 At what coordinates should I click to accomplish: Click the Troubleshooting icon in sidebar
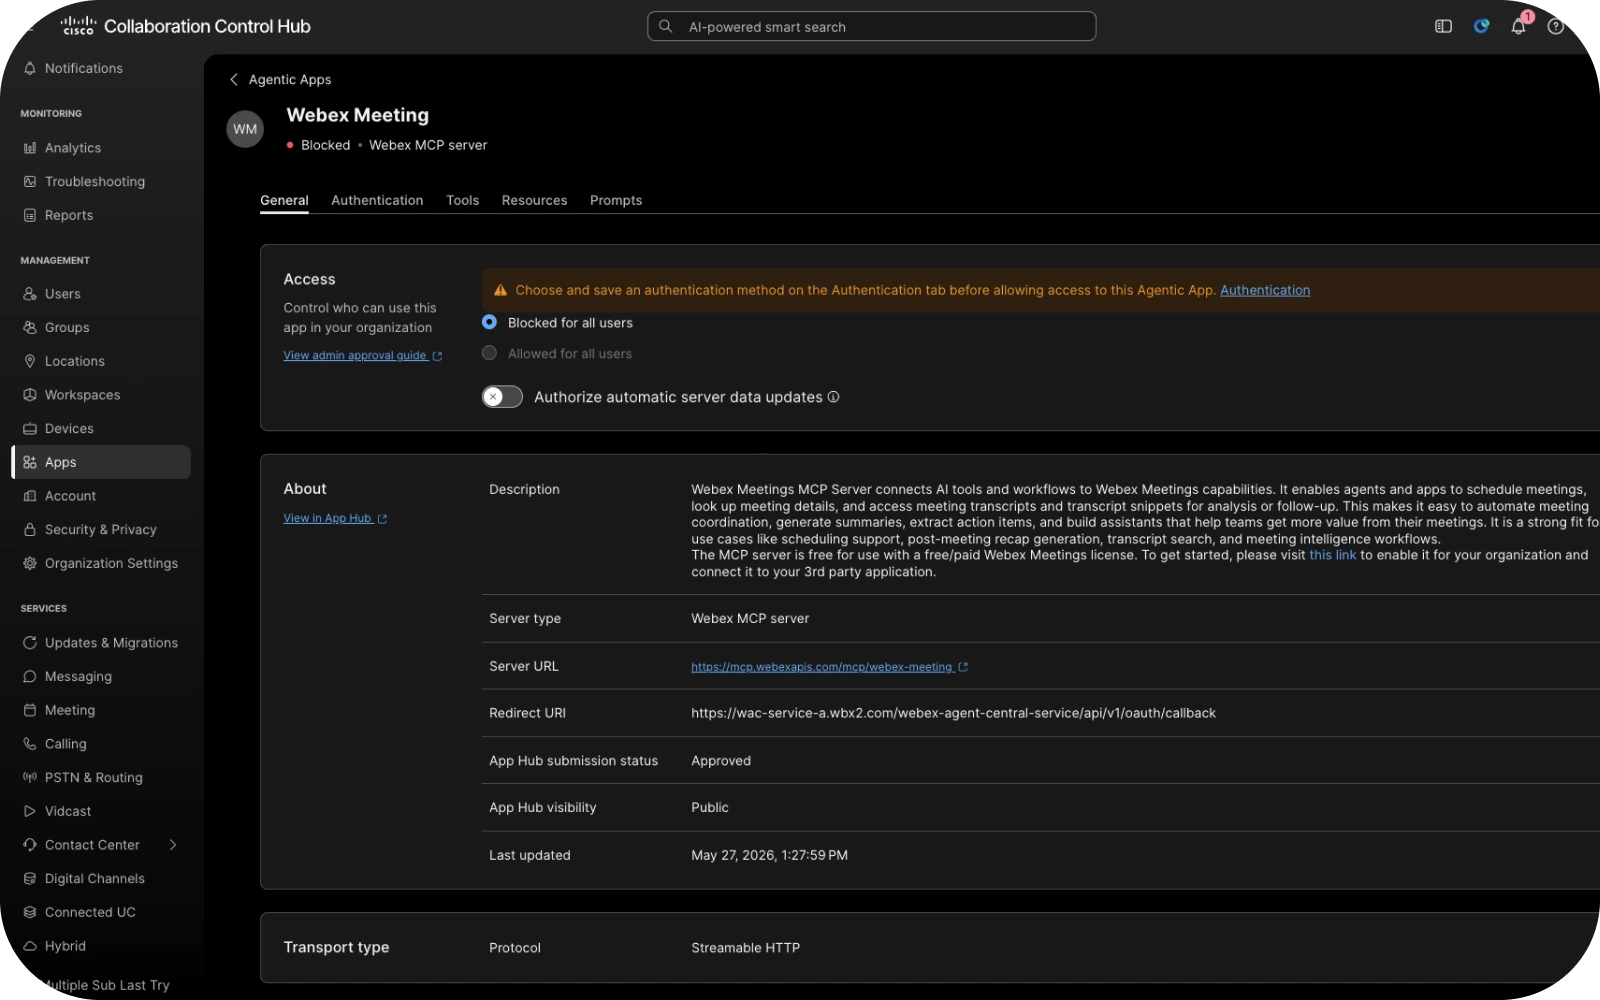point(30,181)
